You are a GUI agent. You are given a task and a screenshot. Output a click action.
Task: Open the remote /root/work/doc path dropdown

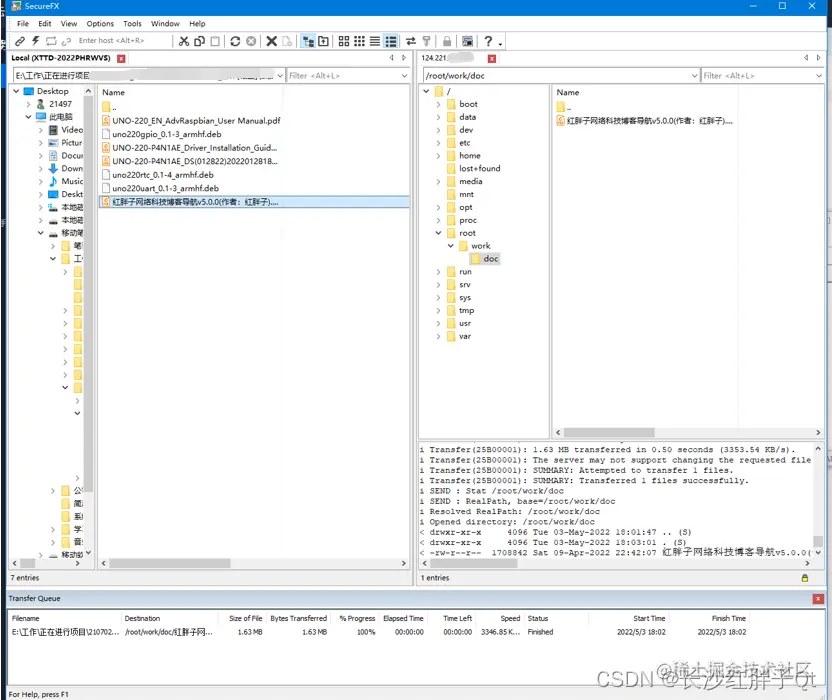pyautogui.click(x=694, y=76)
